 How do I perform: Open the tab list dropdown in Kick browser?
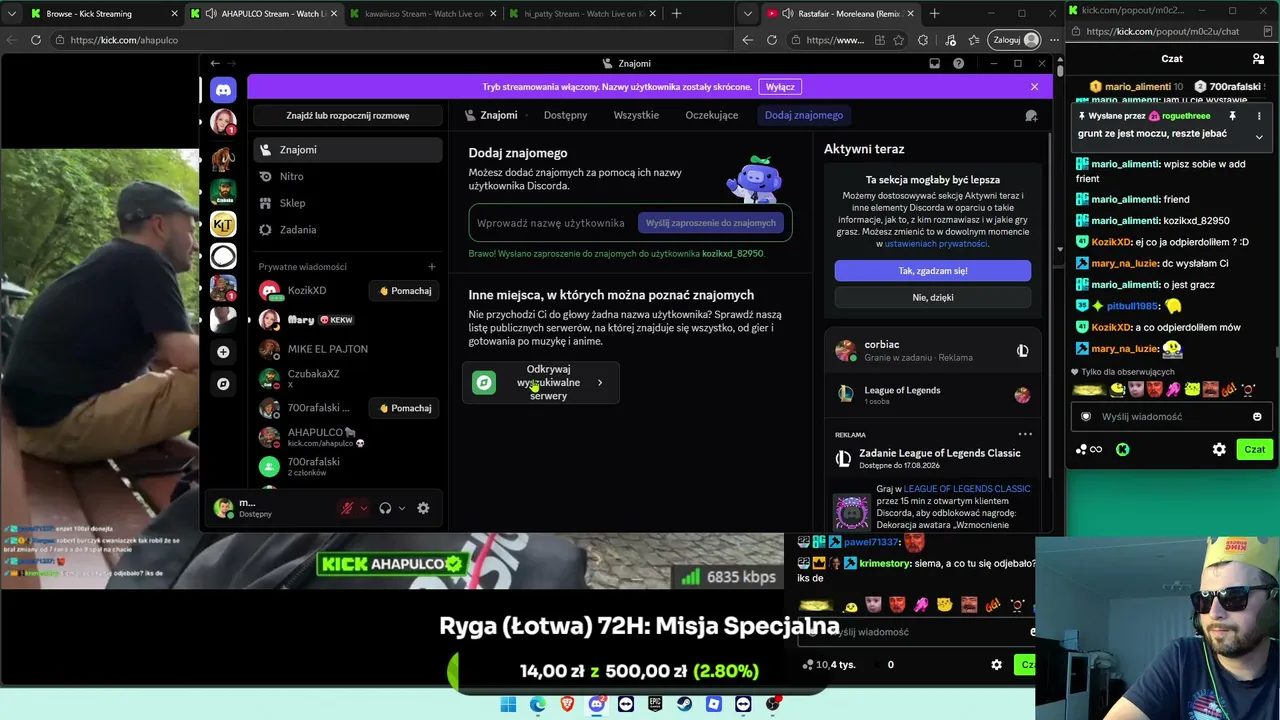(x=11, y=14)
